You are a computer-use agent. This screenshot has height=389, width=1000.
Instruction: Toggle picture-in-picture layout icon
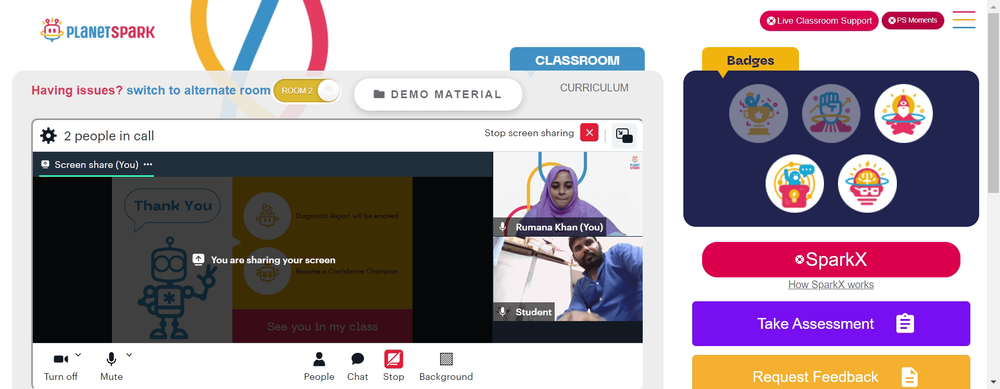624,135
